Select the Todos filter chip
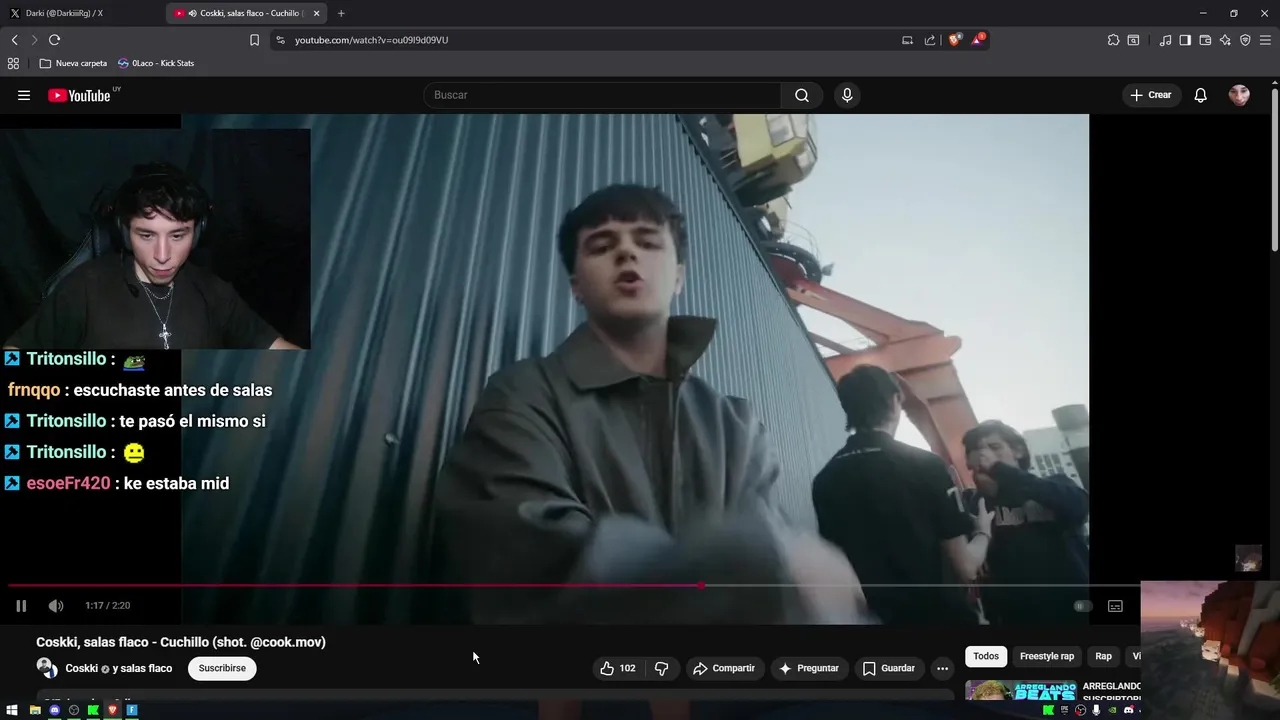This screenshot has height=720, width=1280. click(986, 656)
